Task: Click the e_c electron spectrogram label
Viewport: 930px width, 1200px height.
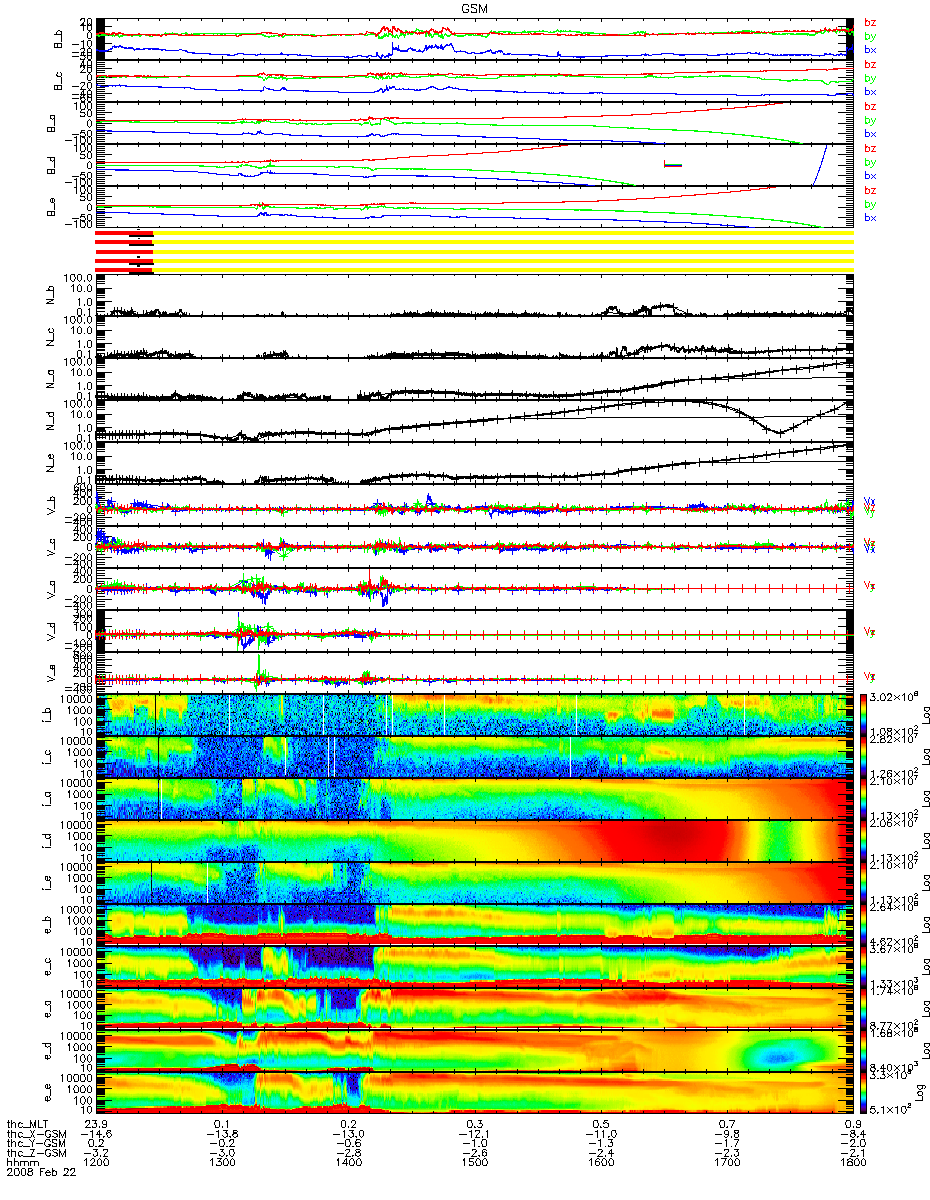Action: 49,968
